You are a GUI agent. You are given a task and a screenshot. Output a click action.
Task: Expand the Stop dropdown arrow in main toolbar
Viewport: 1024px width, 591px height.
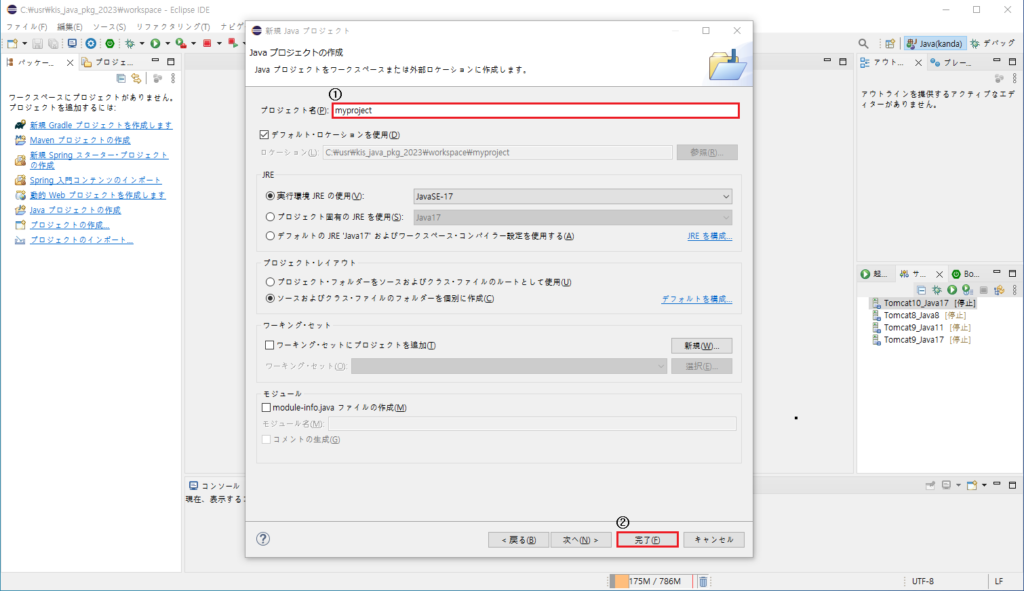[x=219, y=44]
